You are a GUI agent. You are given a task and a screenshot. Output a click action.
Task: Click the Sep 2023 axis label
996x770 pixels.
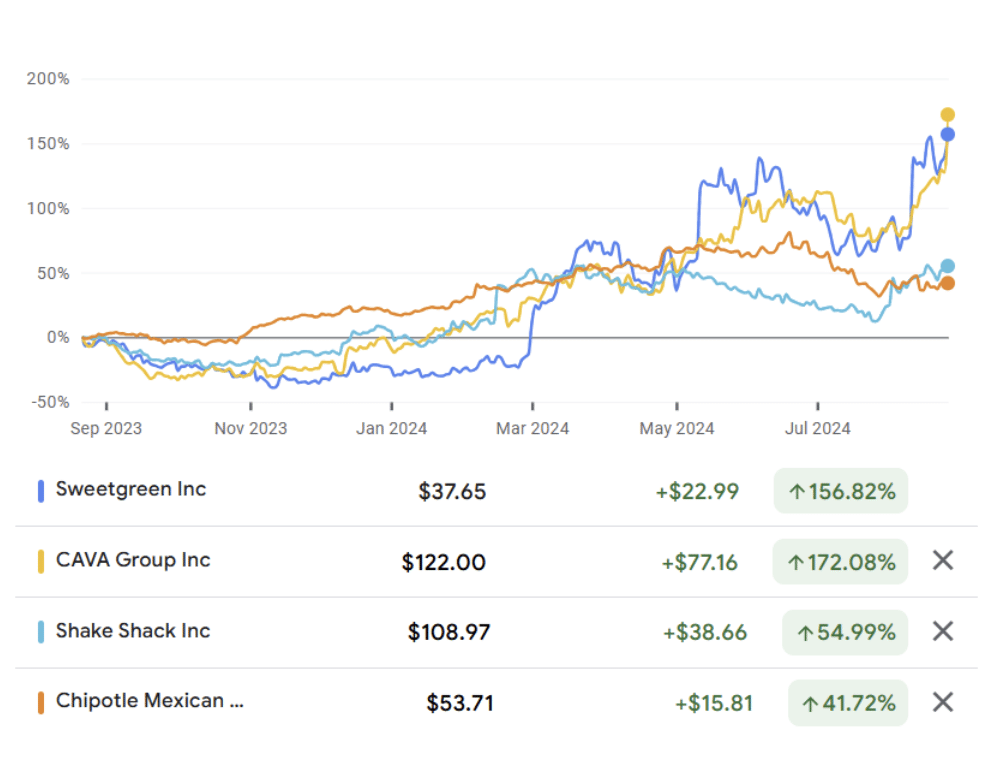(106, 428)
